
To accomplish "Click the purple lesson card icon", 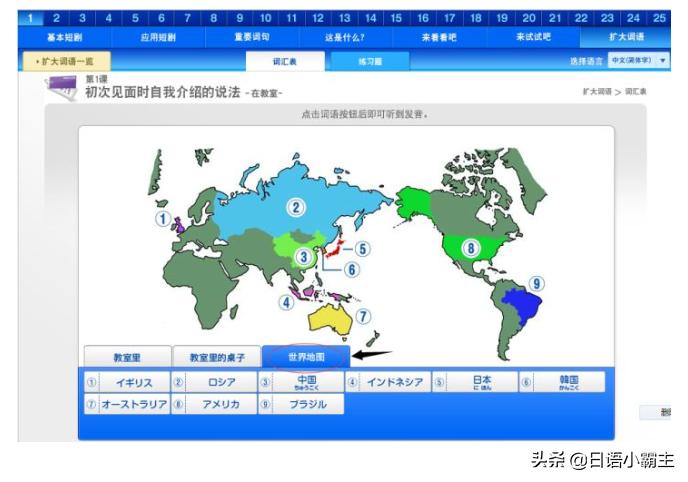I will point(62,87).
